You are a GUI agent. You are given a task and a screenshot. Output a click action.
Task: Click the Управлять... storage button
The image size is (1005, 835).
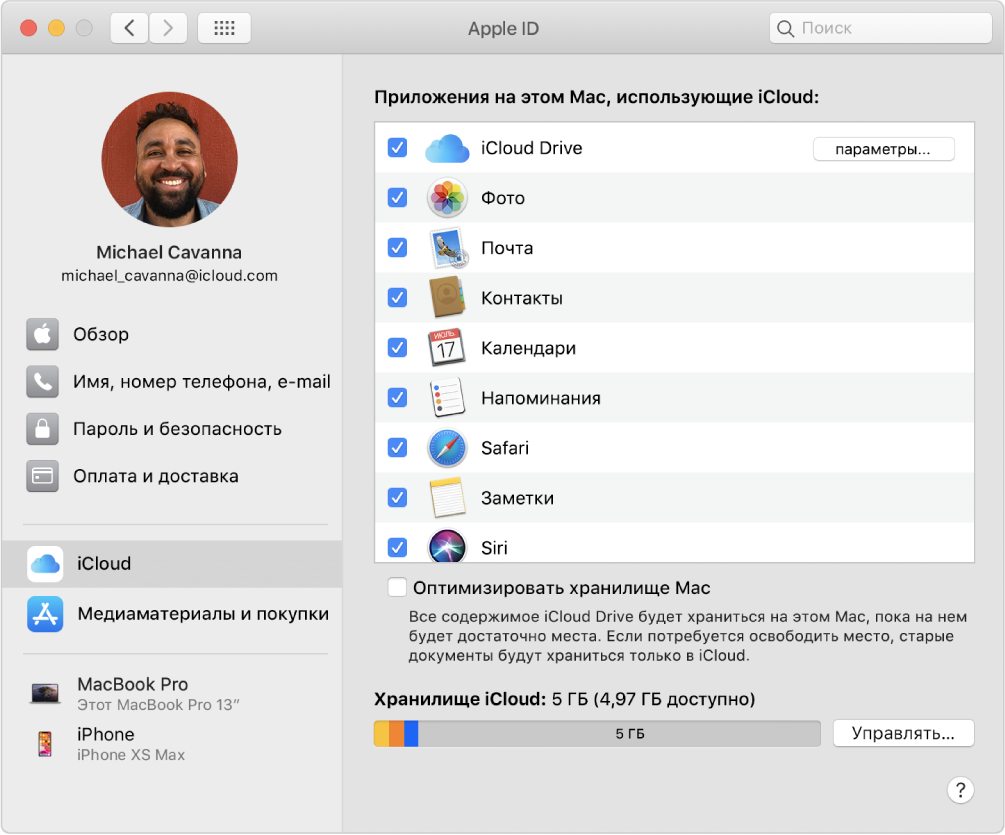click(903, 733)
